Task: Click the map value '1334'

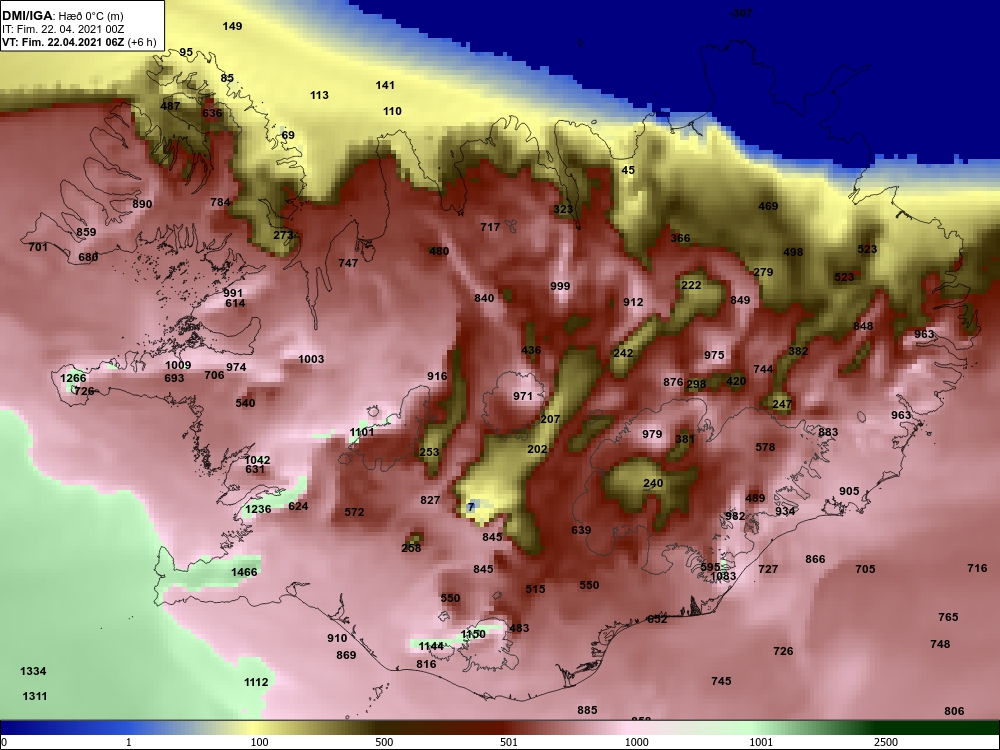Action: pos(33,671)
